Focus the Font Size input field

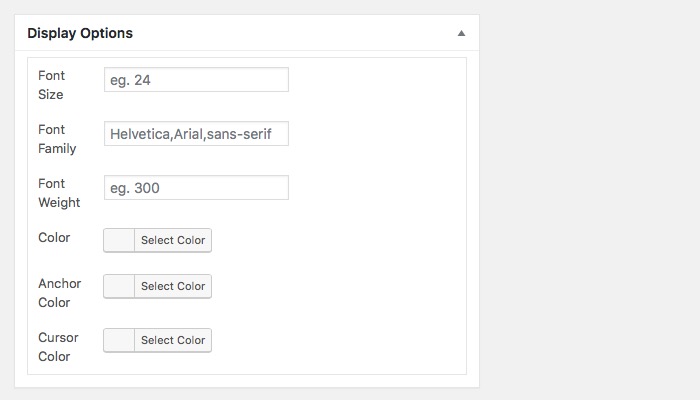click(x=196, y=80)
